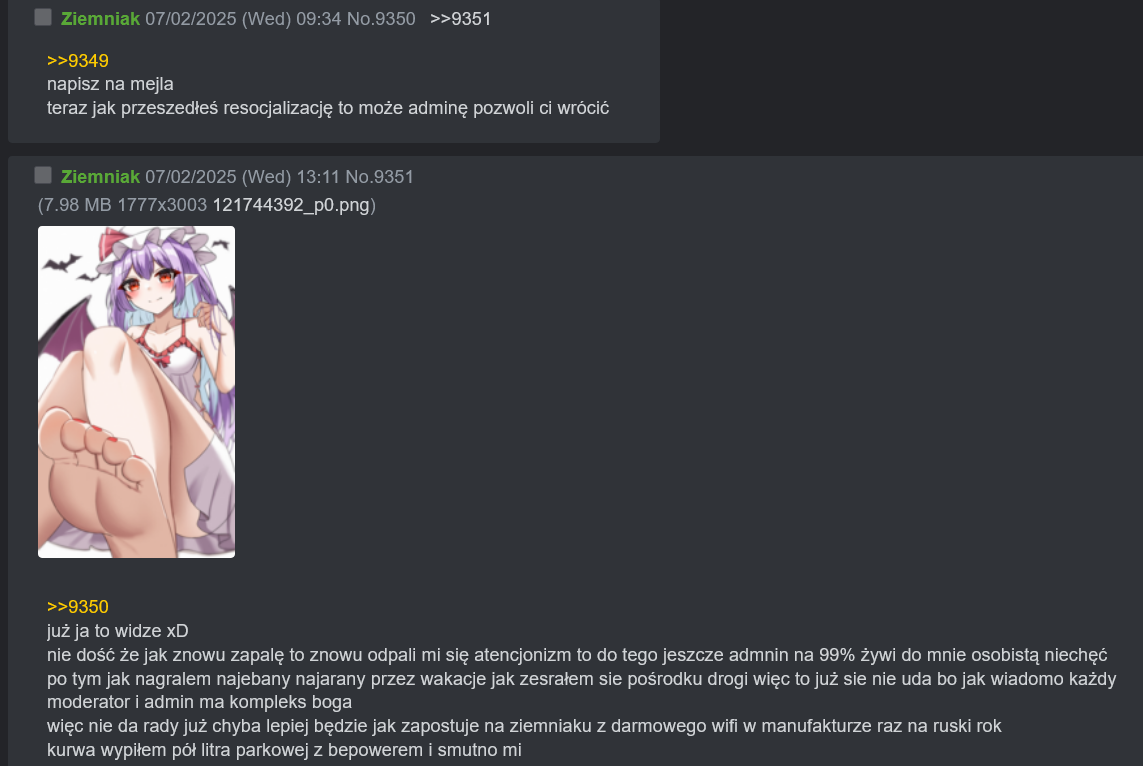
Task: Click the line starting 'teraz jak przeszedłeś resocjalizację'
Action: point(328,108)
